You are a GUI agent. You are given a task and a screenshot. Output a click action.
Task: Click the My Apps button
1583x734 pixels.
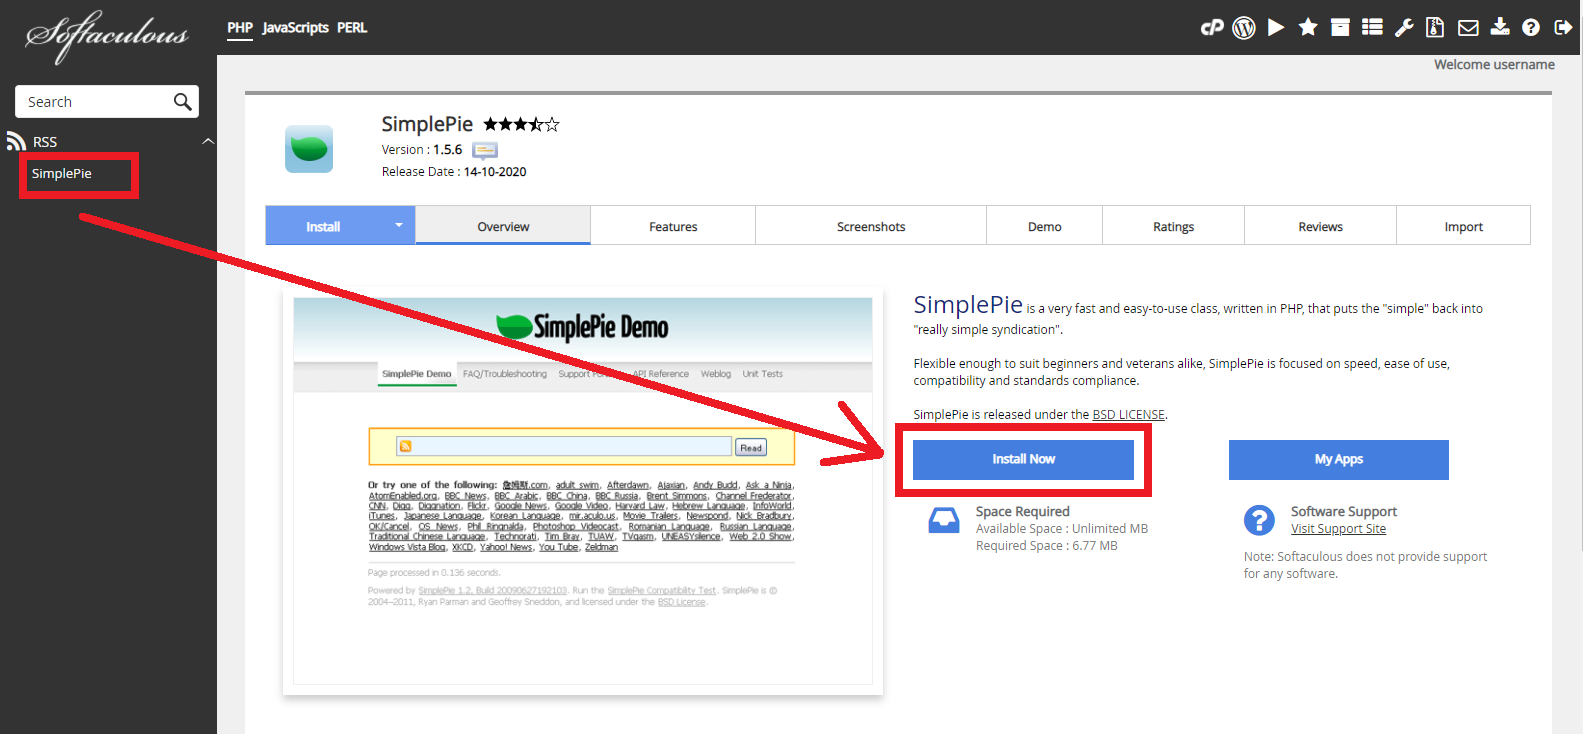1338,459
